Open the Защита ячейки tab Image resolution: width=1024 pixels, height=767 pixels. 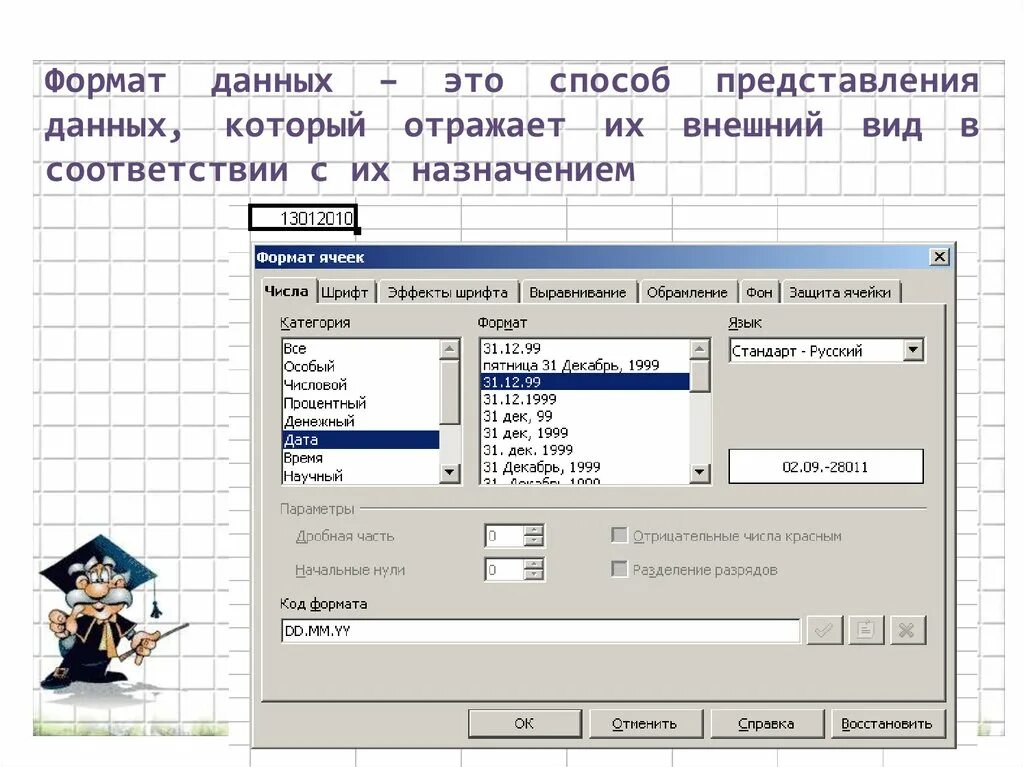click(x=840, y=293)
